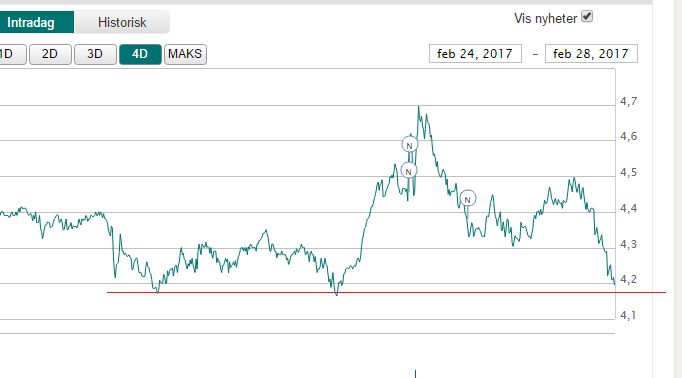
Task: Select the 1D range button
Action: tap(12, 54)
